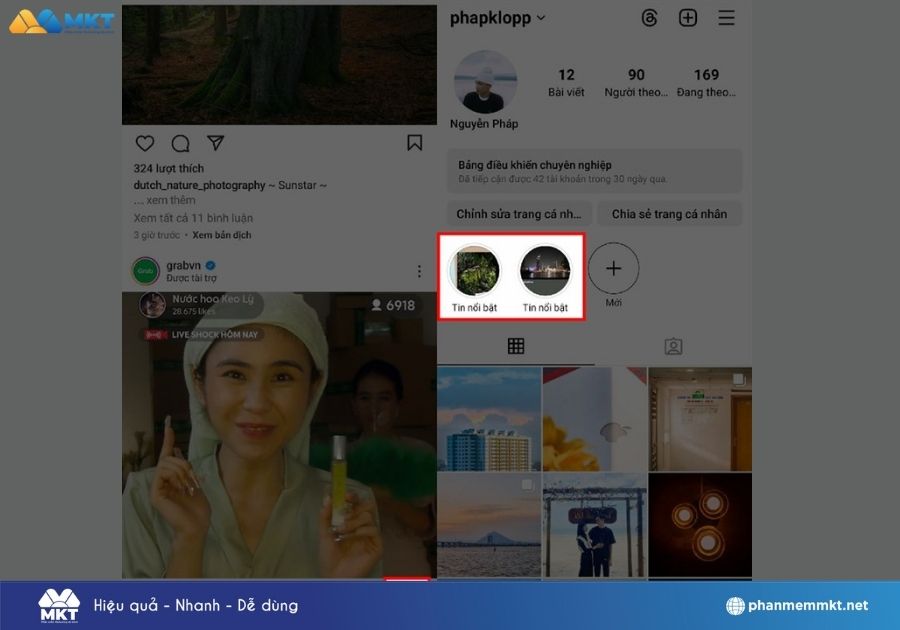This screenshot has height=630, width=900.
Task: Open the live viewer count 6918
Action: [393, 305]
